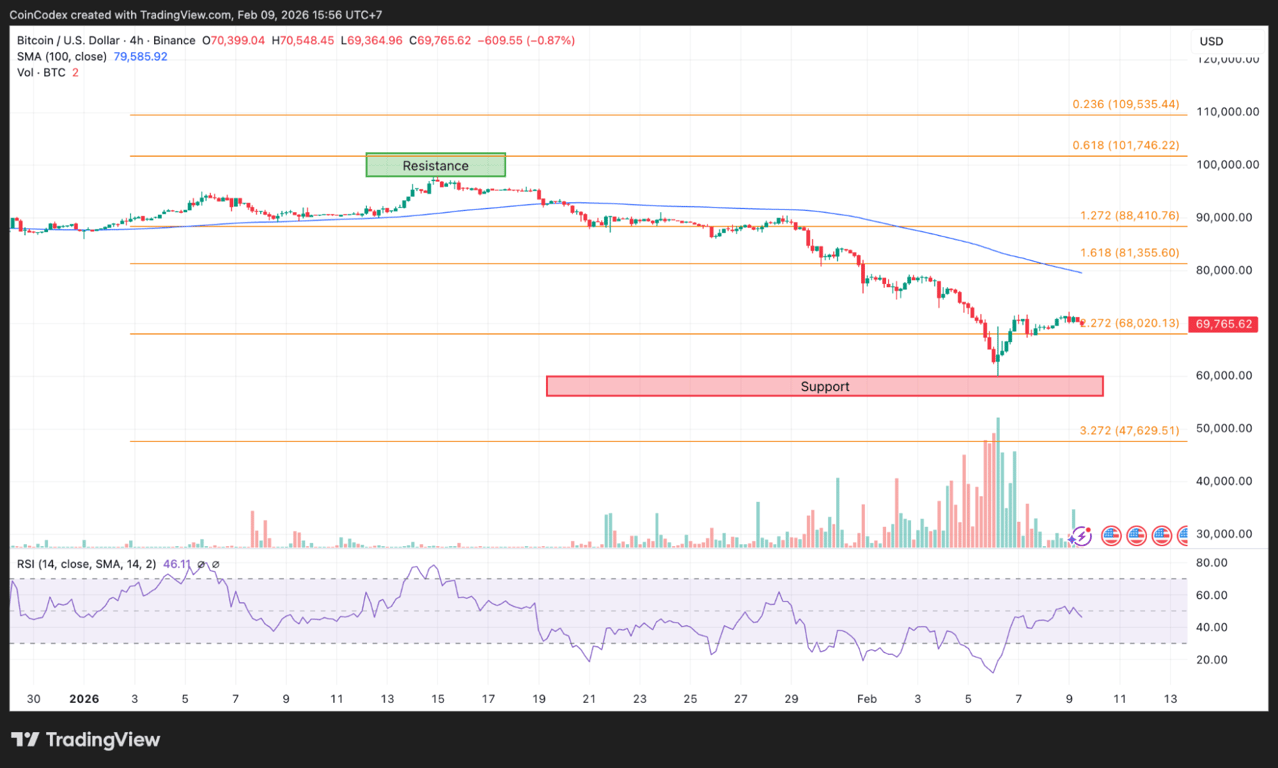
Task: Select the Resistance zone label on the chart
Action: click(435, 165)
